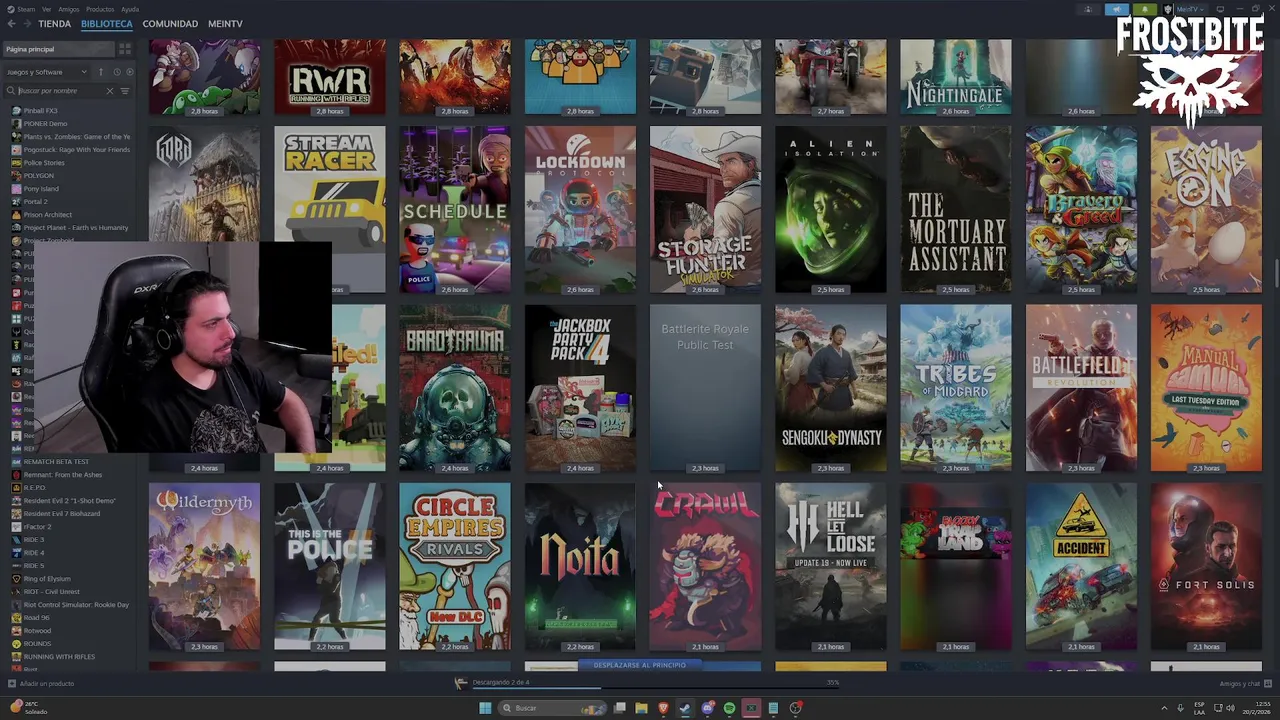Select the BIBLIOTECA tab

coord(106,23)
